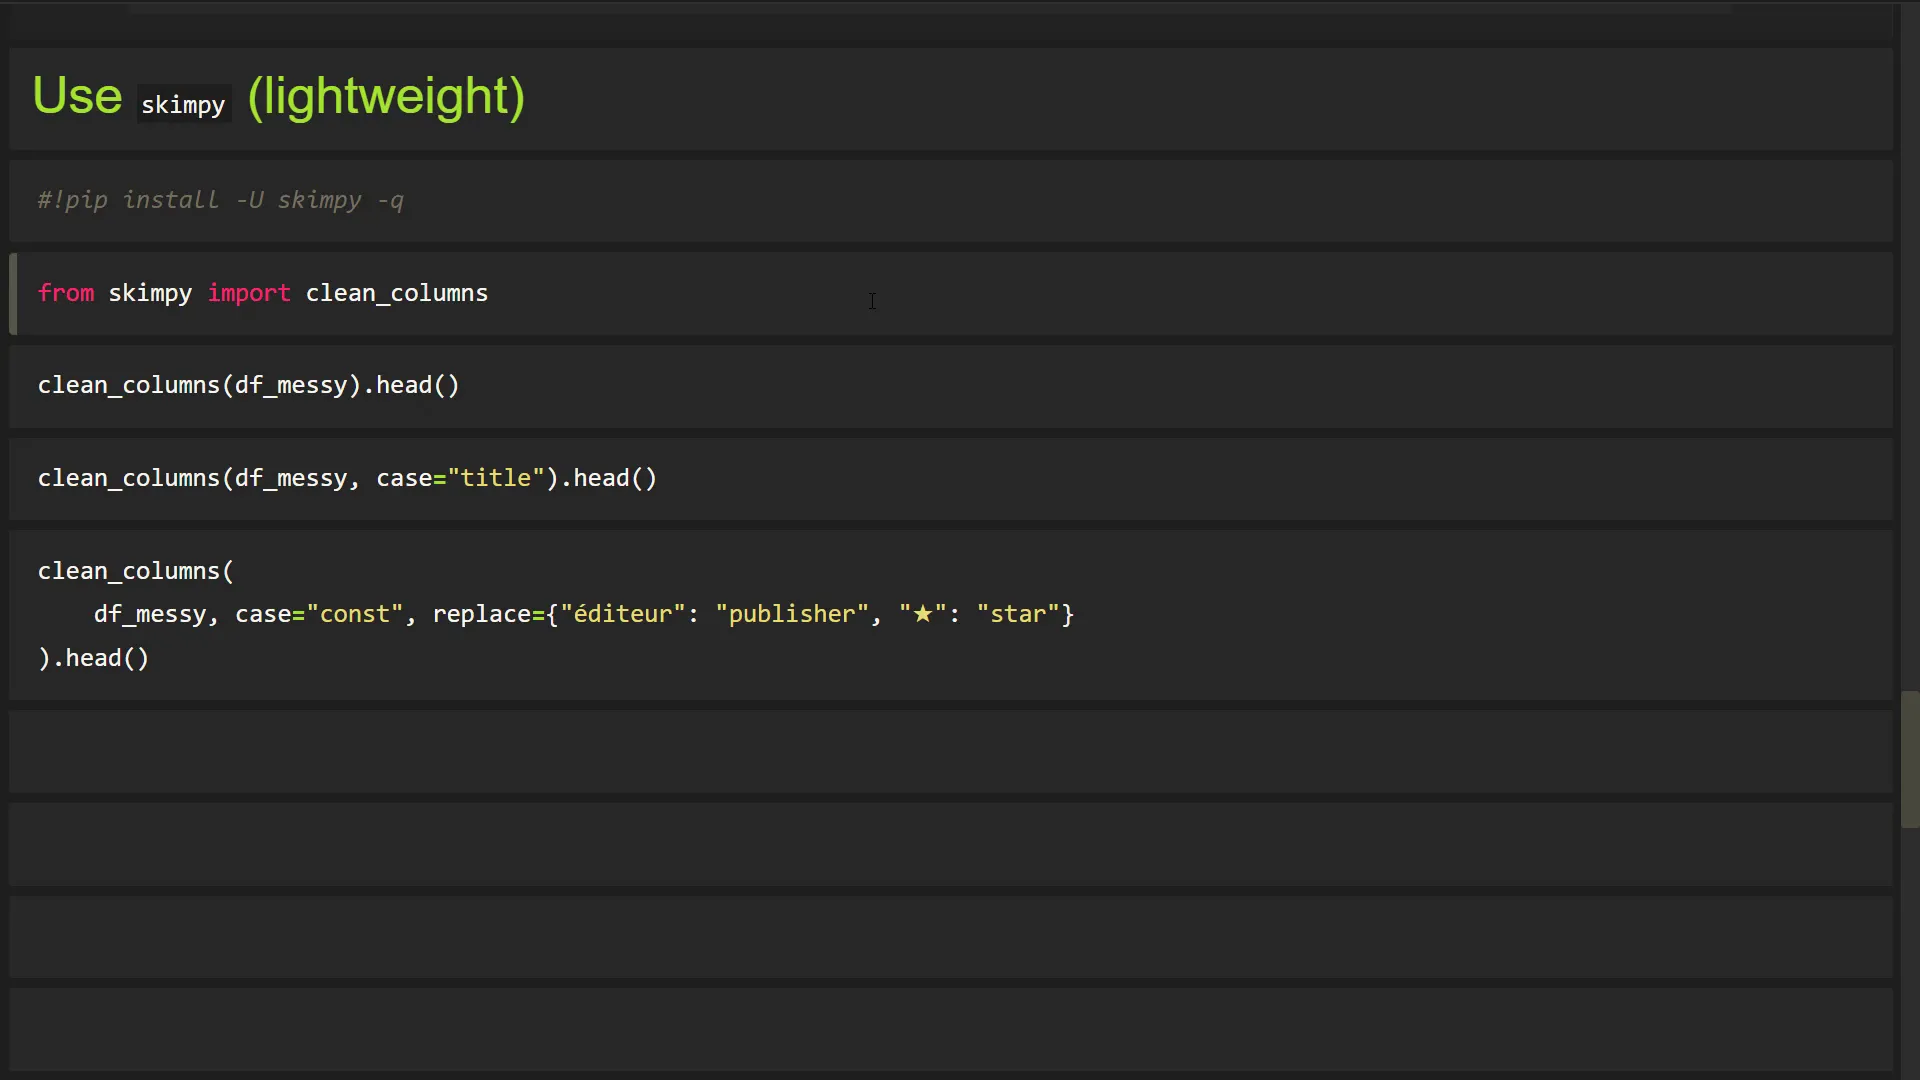Click the "star" string in code

[1017, 614]
